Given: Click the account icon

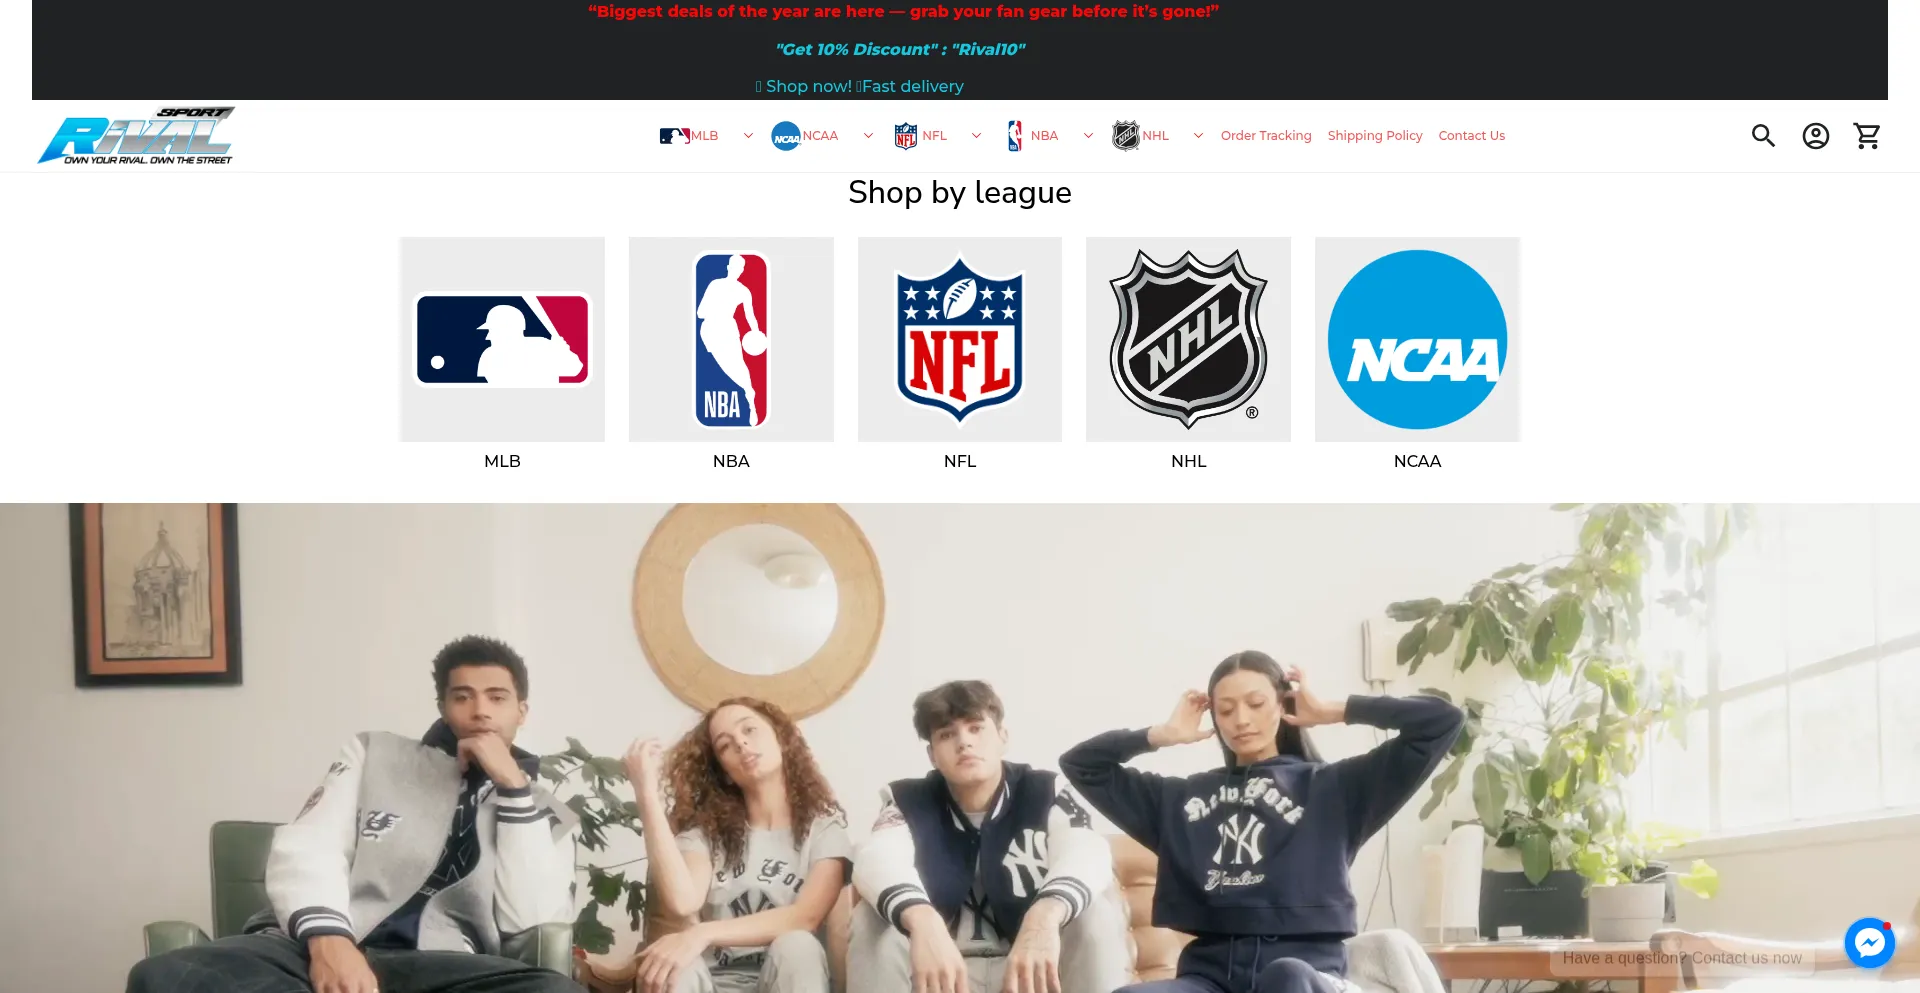Looking at the screenshot, I should coord(1816,135).
